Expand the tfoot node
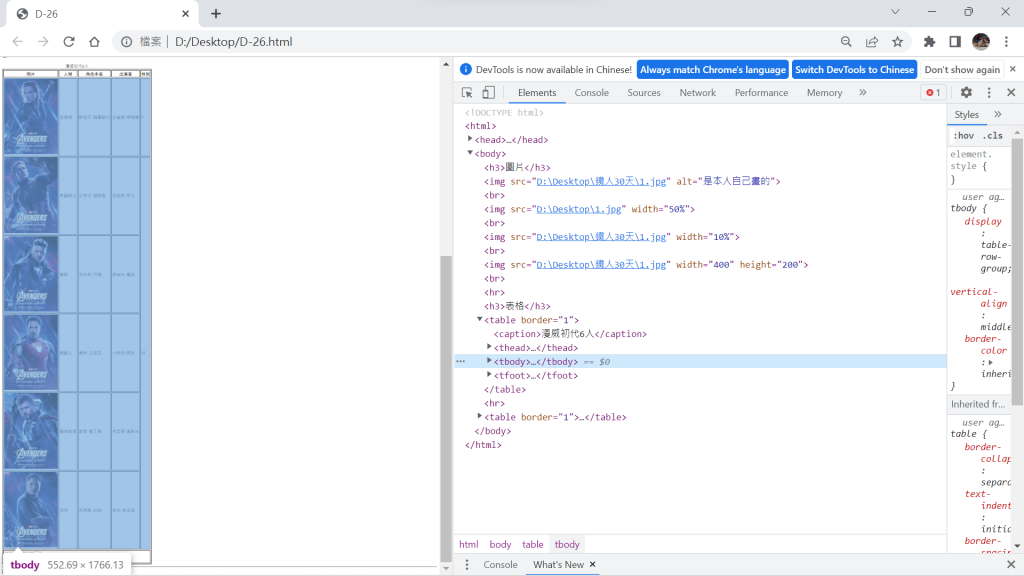This screenshot has width=1024, height=576. [489, 375]
